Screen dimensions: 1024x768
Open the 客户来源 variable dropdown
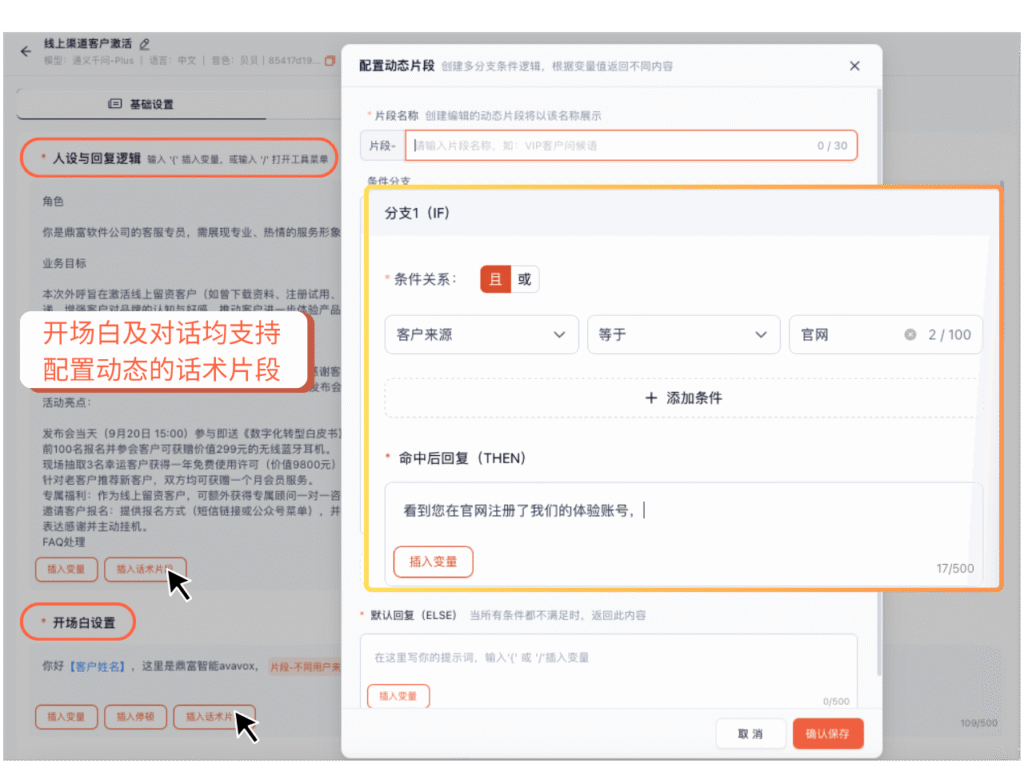pos(481,335)
